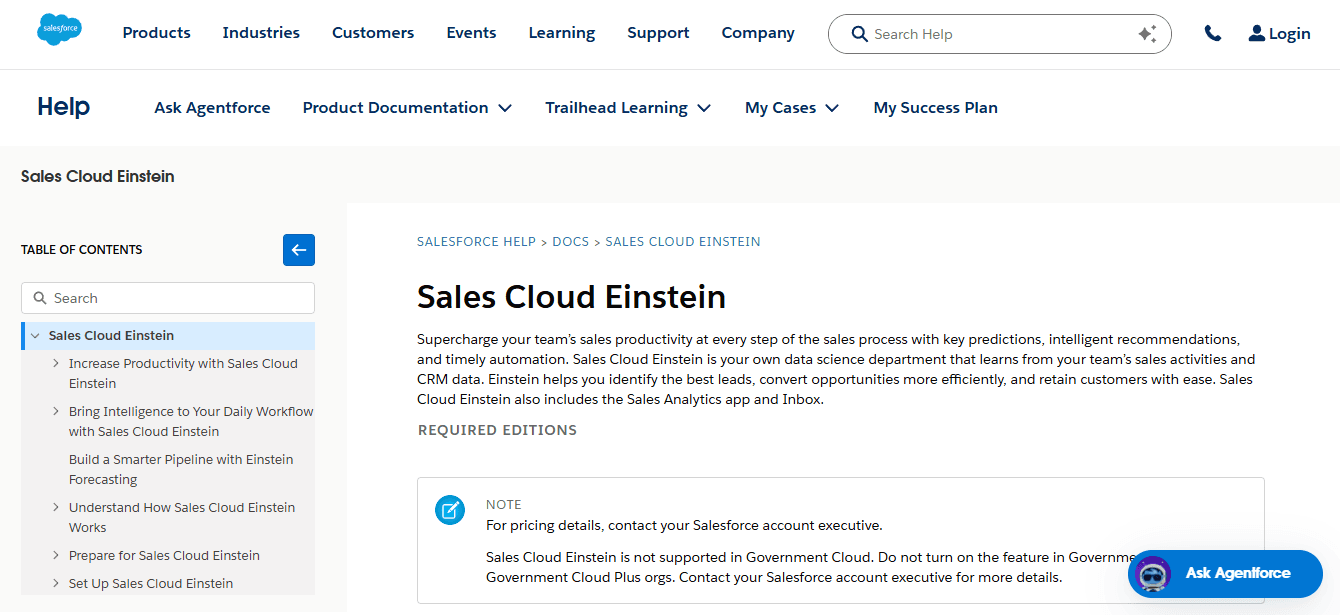
Task: Select Build a Smarter Pipeline with Einstein Forecasting
Action: tap(181, 469)
